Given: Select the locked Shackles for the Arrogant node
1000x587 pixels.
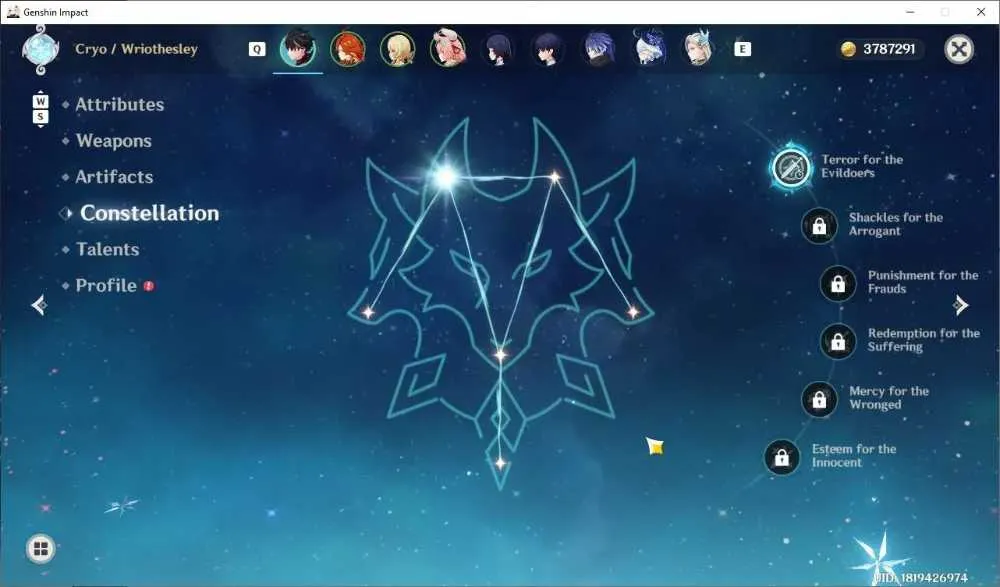Looking at the screenshot, I should coord(820,226).
